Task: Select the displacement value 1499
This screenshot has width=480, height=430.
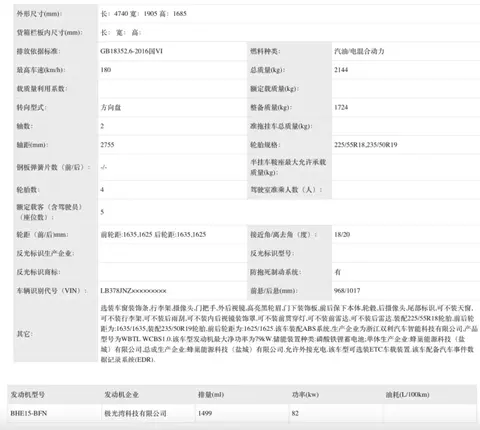Action: click(205, 413)
